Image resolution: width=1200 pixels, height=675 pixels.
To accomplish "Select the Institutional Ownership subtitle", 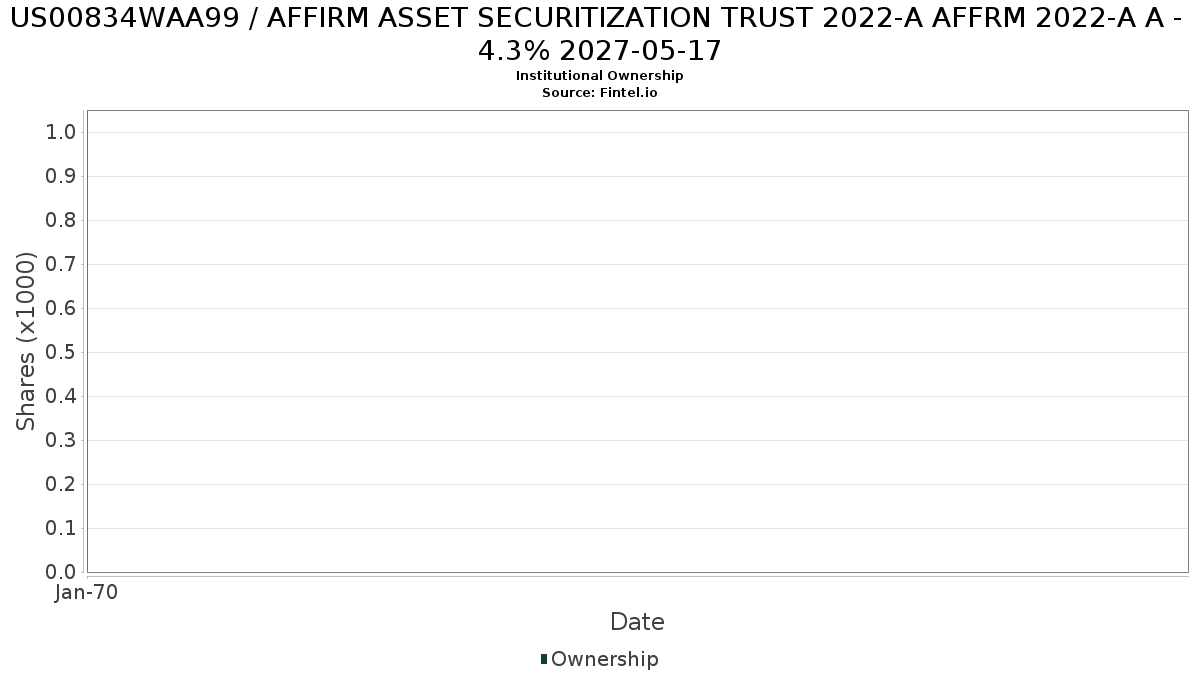I will coord(599,76).
